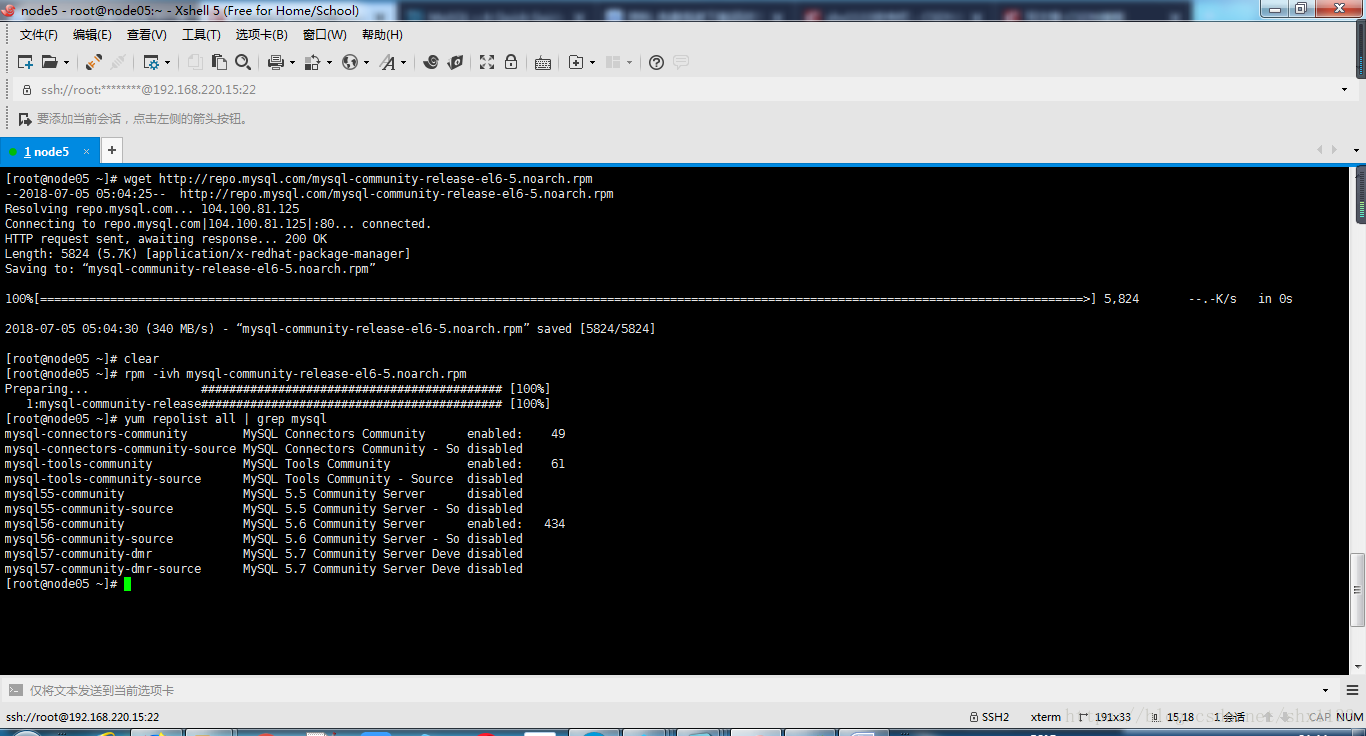Open session Properties gear icon
1366x736 pixels.
click(151, 62)
